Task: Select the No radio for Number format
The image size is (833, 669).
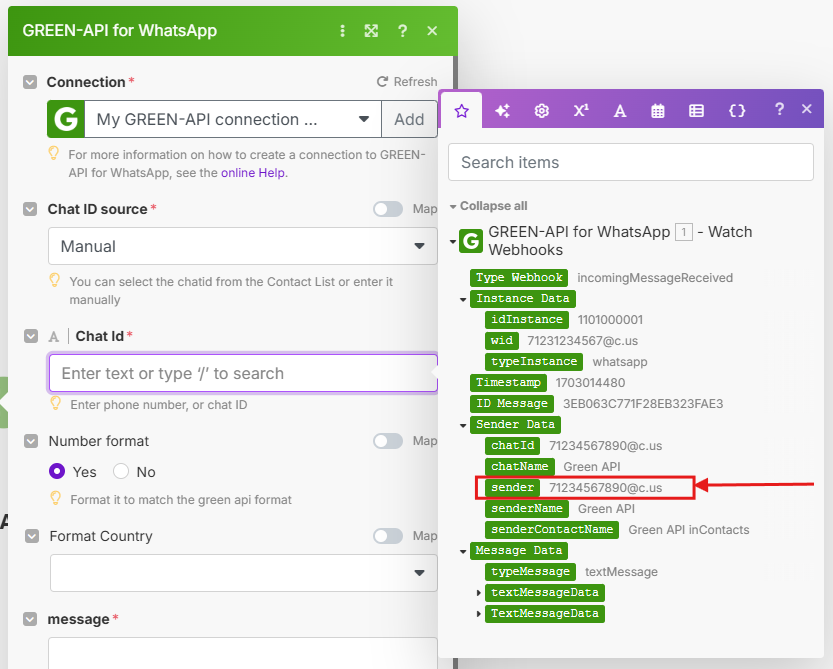Action: (x=121, y=471)
